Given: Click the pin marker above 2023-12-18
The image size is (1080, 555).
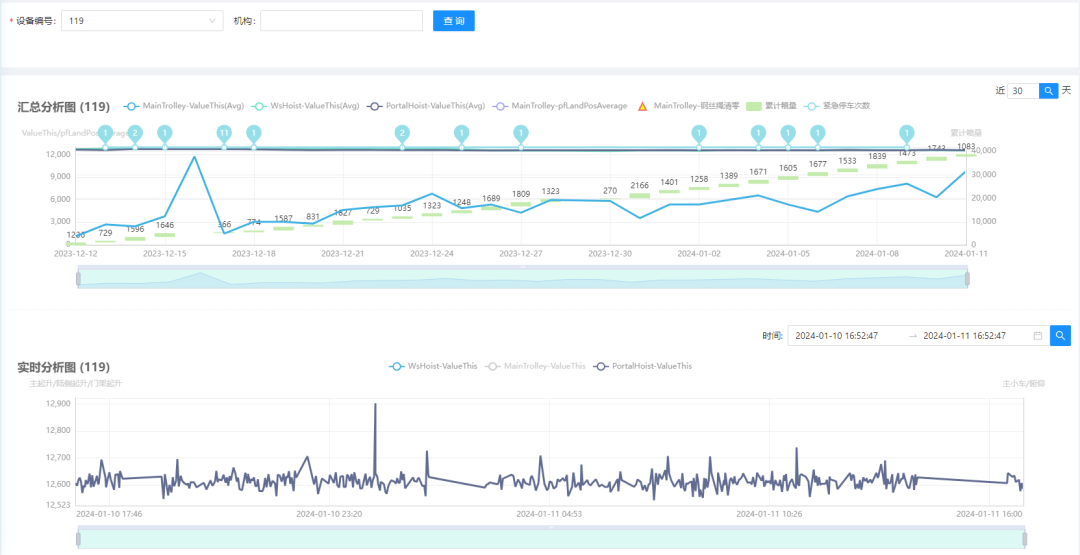Looking at the screenshot, I should point(253,134).
